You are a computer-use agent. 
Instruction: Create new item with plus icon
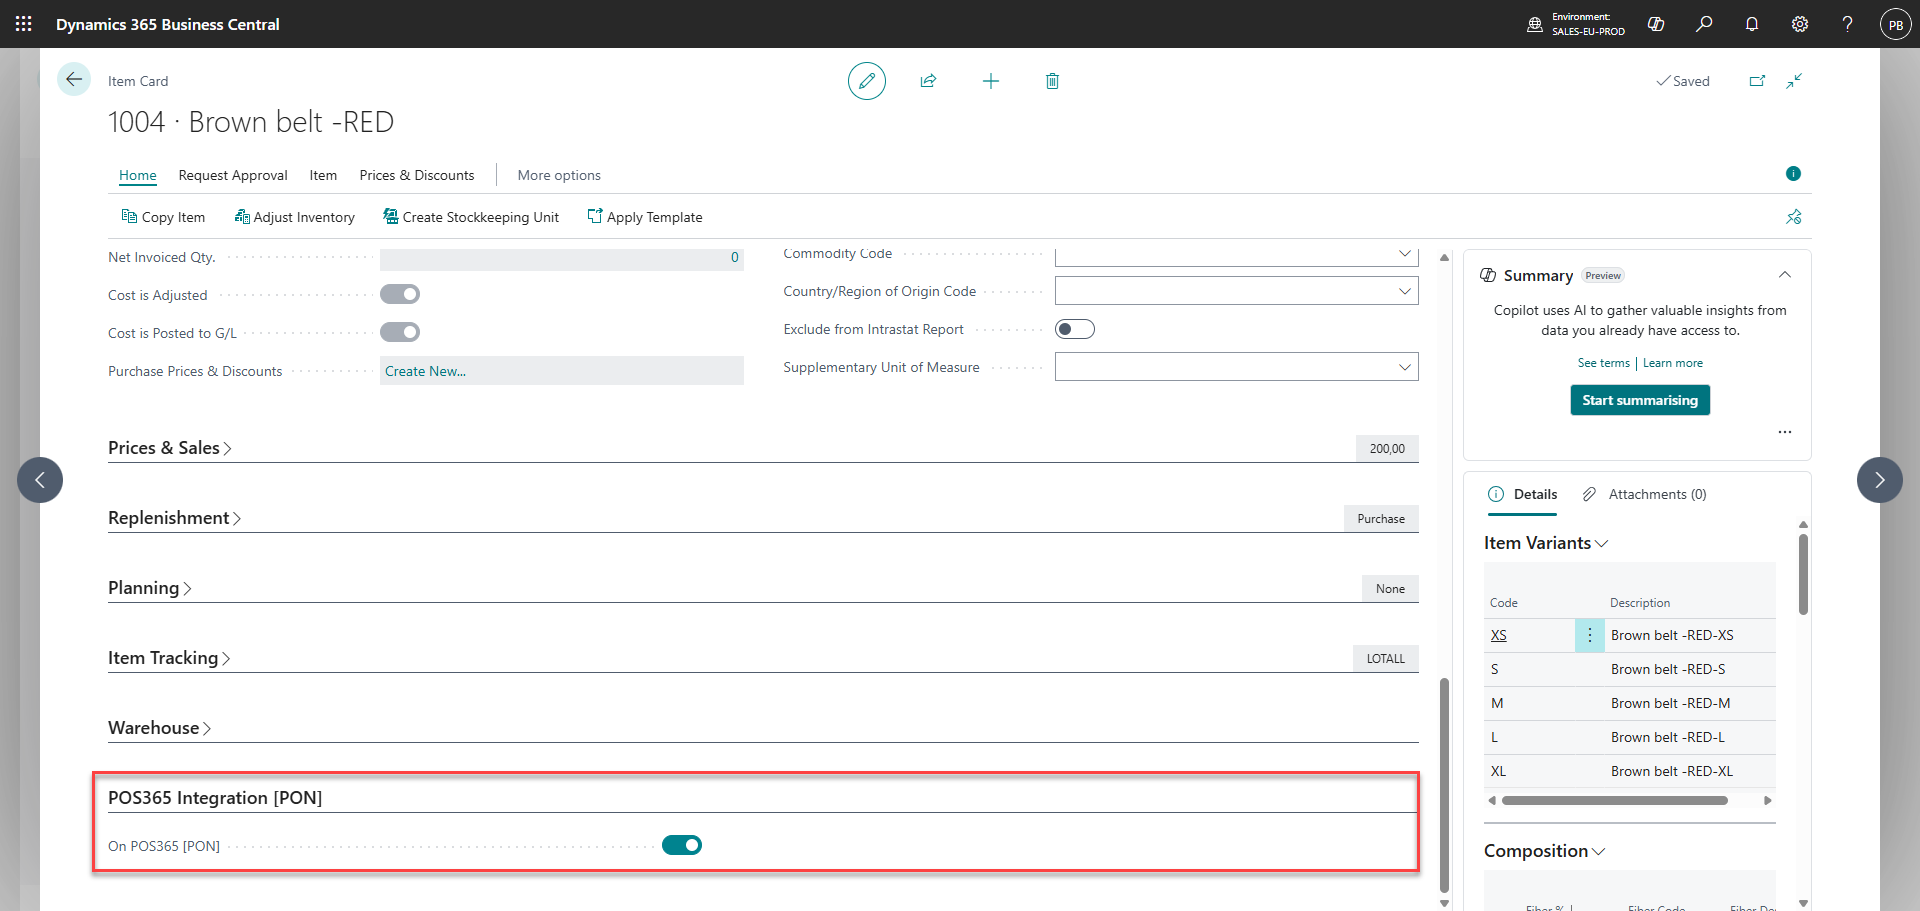(991, 81)
